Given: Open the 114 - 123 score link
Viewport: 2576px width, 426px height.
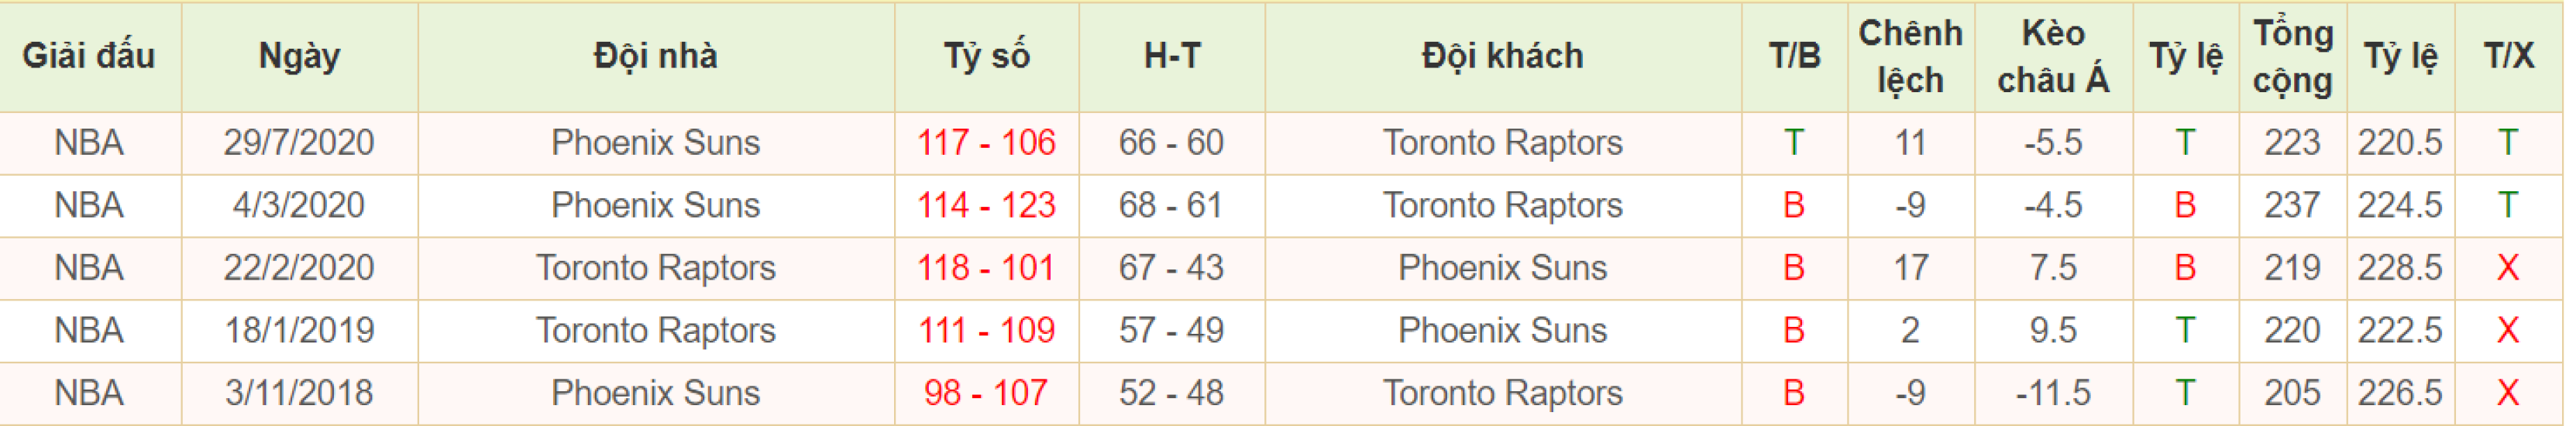Looking at the screenshot, I should click(x=986, y=206).
